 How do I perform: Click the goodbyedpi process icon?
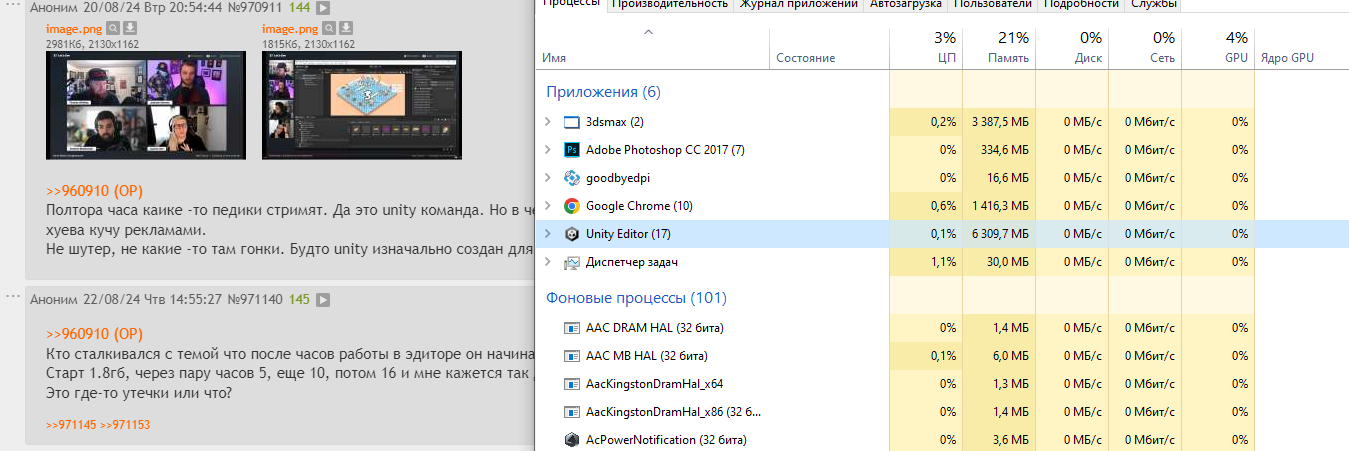[572, 178]
